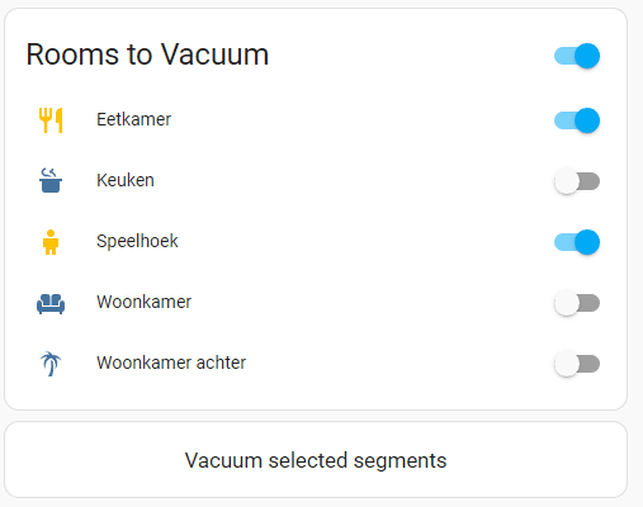Click the Woonkamer sofa icon
Image resolution: width=643 pixels, height=507 pixels.
tap(50, 303)
